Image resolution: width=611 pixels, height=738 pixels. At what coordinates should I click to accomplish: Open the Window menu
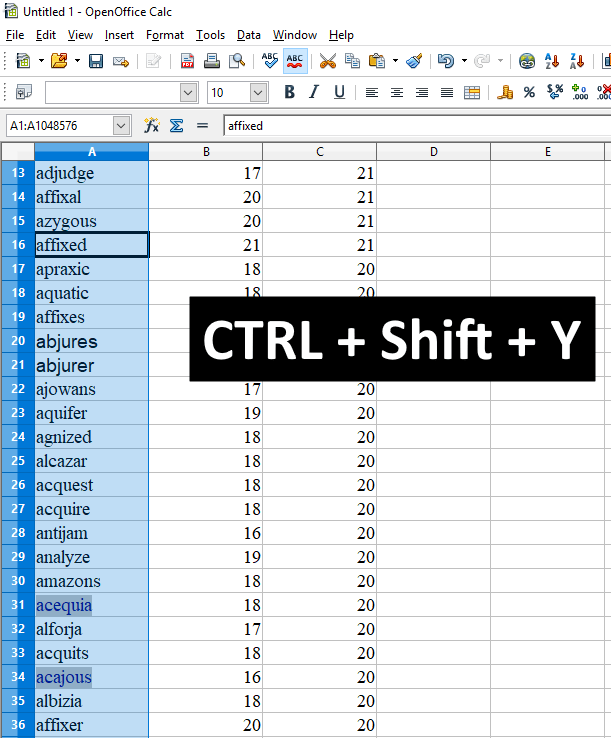click(x=295, y=35)
